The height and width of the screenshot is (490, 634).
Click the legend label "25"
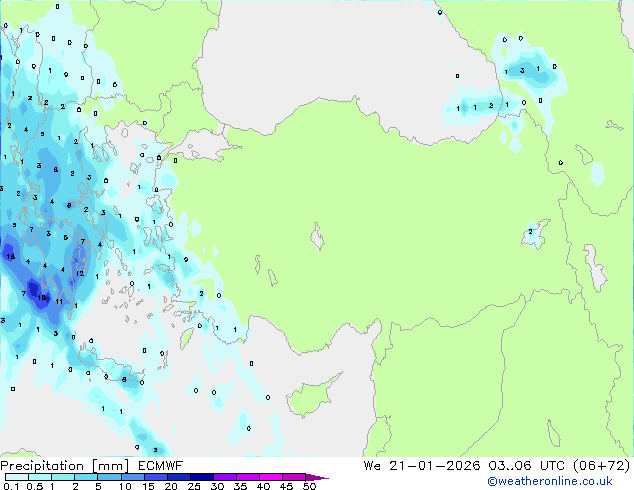(x=194, y=486)
